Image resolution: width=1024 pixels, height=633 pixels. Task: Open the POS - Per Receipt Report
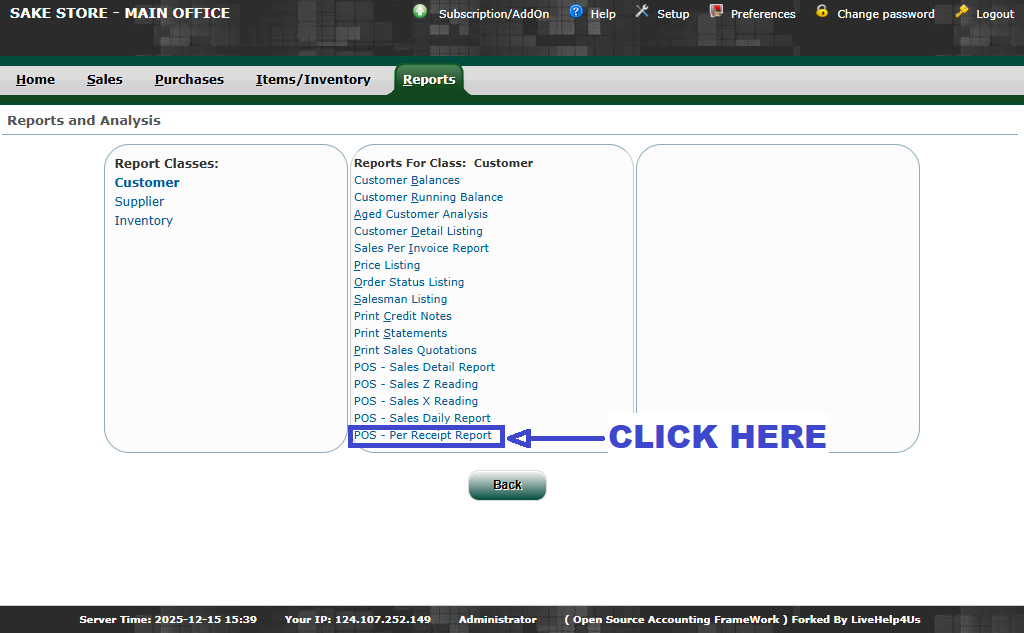423,436
